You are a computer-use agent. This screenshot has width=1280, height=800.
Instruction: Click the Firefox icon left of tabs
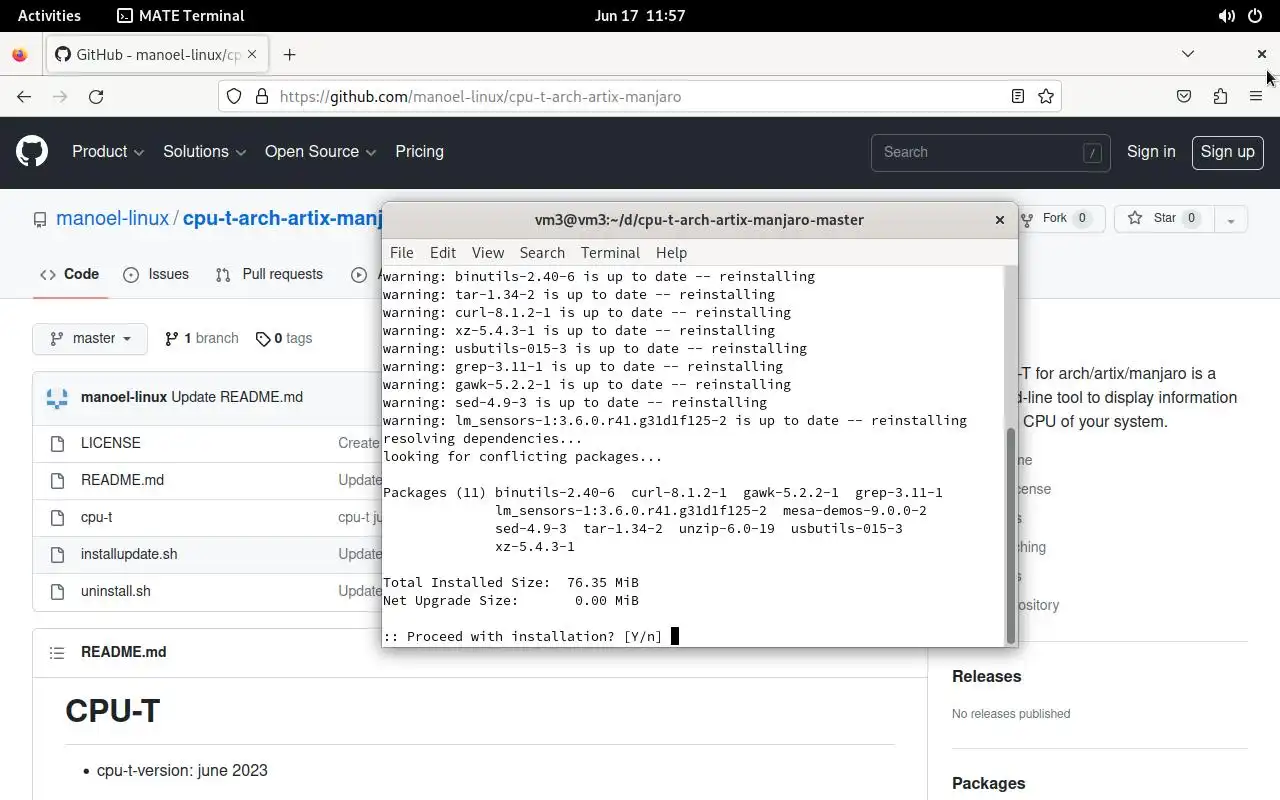click(x=20, y=55)
